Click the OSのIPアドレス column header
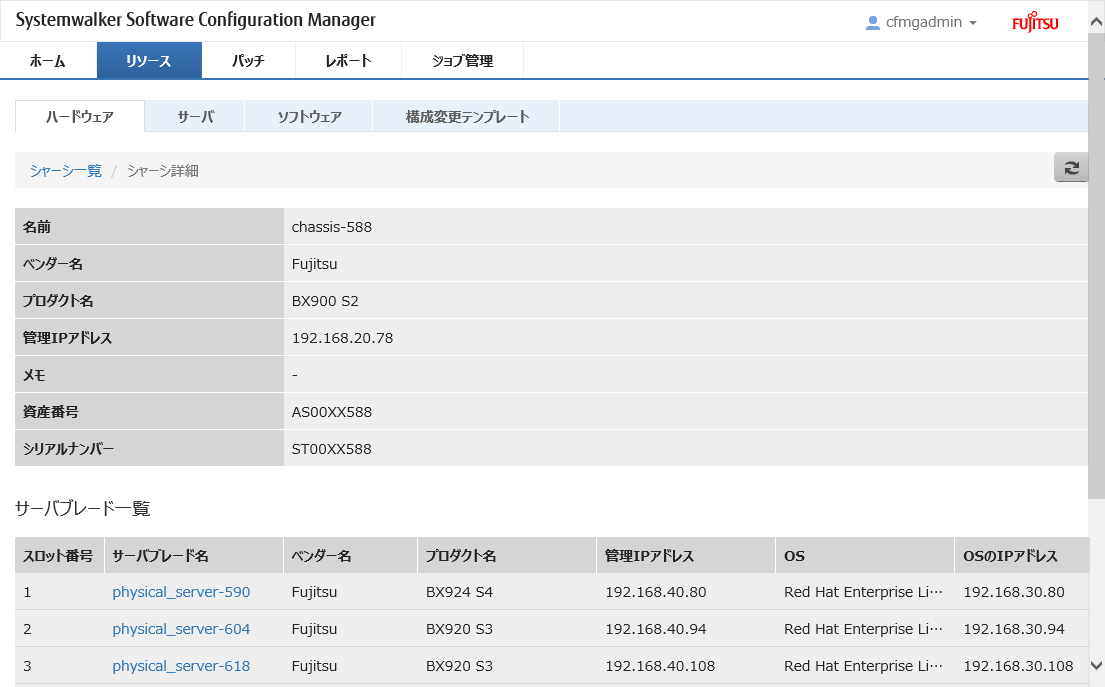Viewport: 1105px width, 687px height. pos(1022,555)
